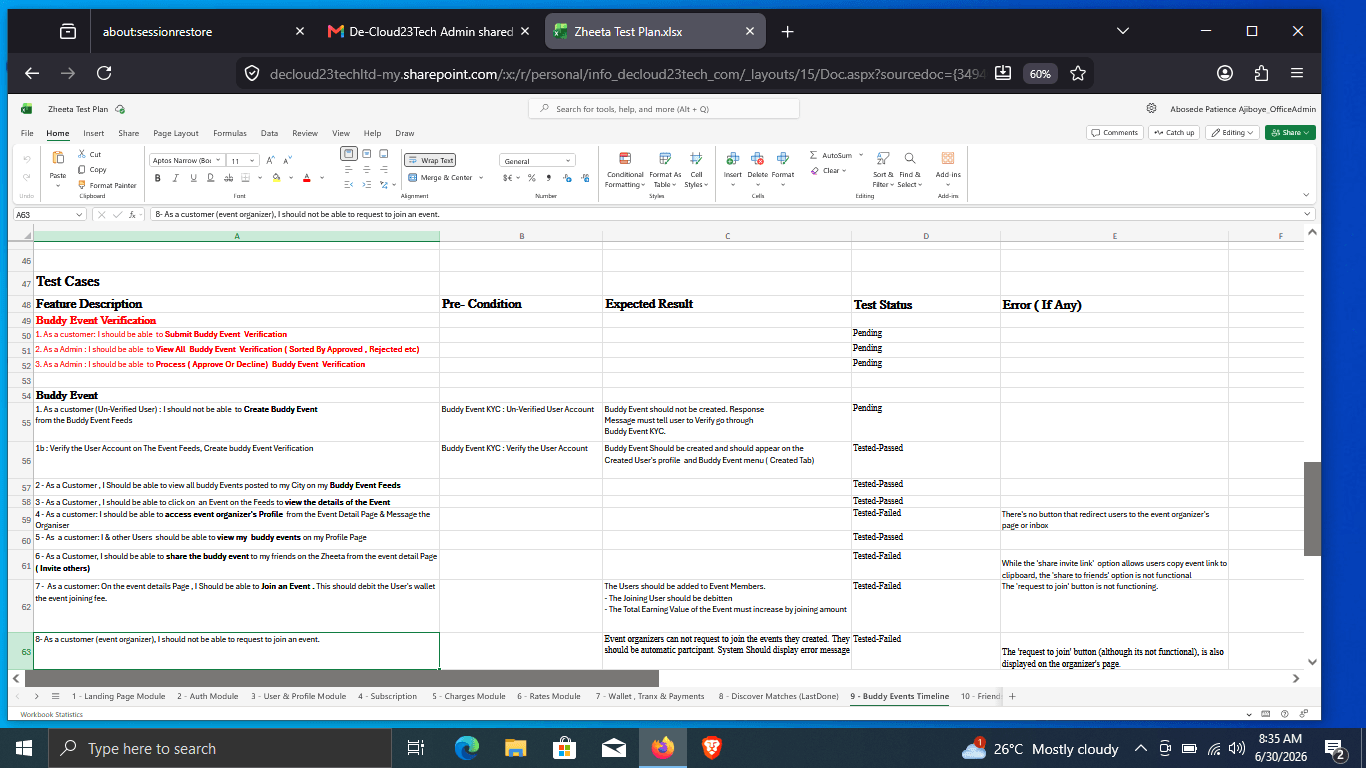Screen dimensions: 1366x768
Task: Open the File menu
Action: click(27, 133)
